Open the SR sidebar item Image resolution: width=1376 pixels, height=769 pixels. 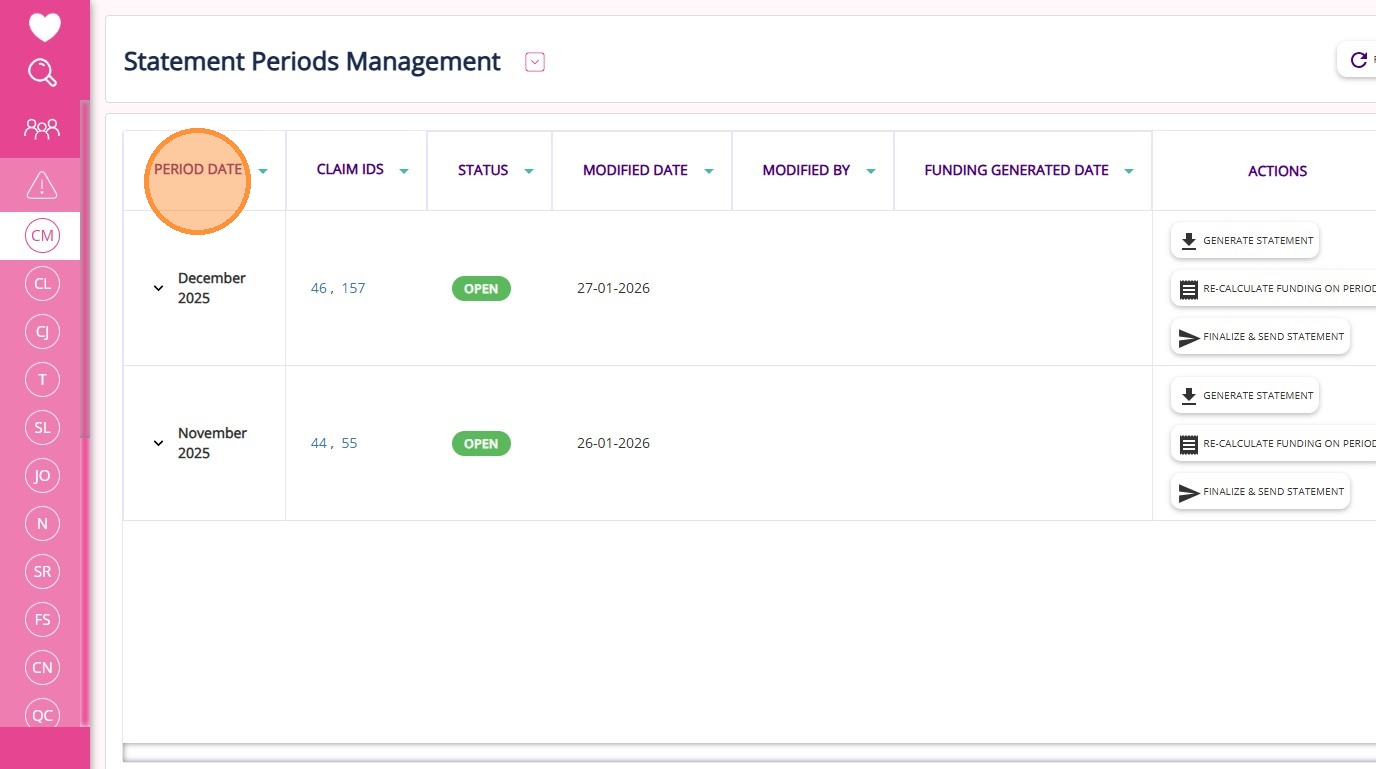click(x=42, y=572)
